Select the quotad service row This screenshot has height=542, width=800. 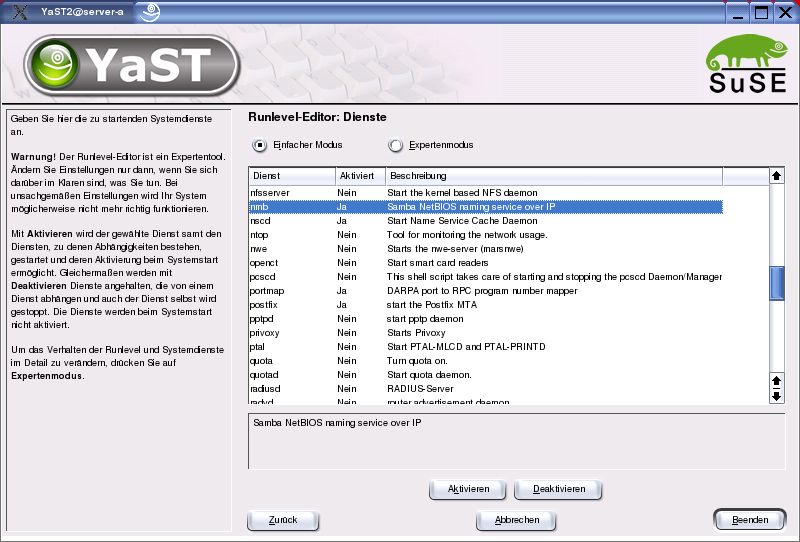tap(486, 375)
